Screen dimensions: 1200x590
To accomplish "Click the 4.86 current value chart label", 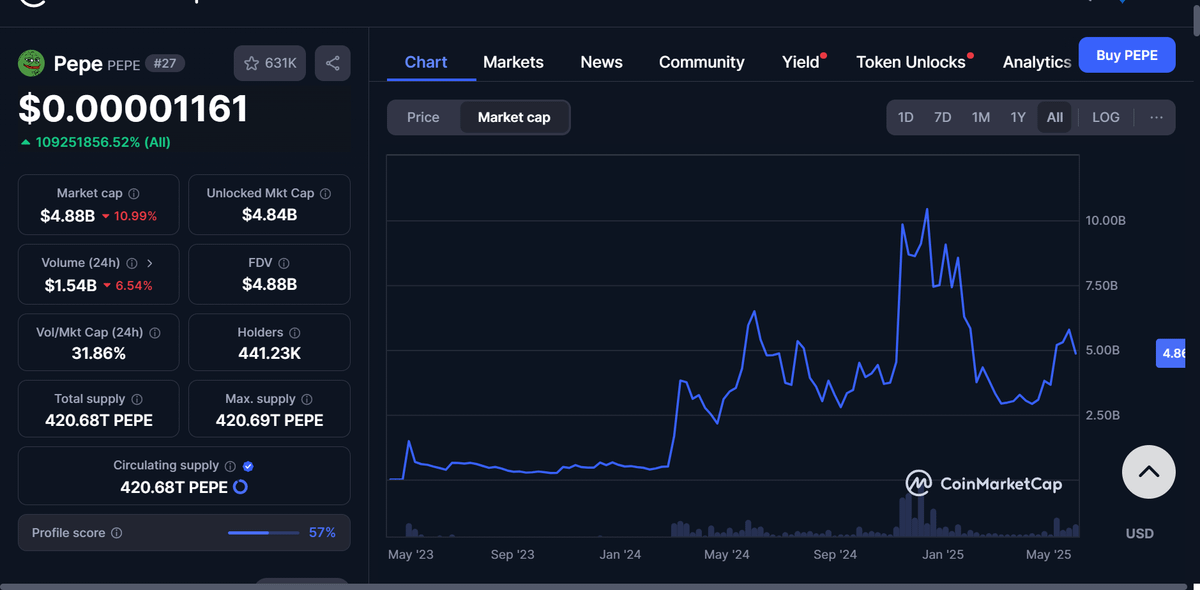I will [1172, 353].
